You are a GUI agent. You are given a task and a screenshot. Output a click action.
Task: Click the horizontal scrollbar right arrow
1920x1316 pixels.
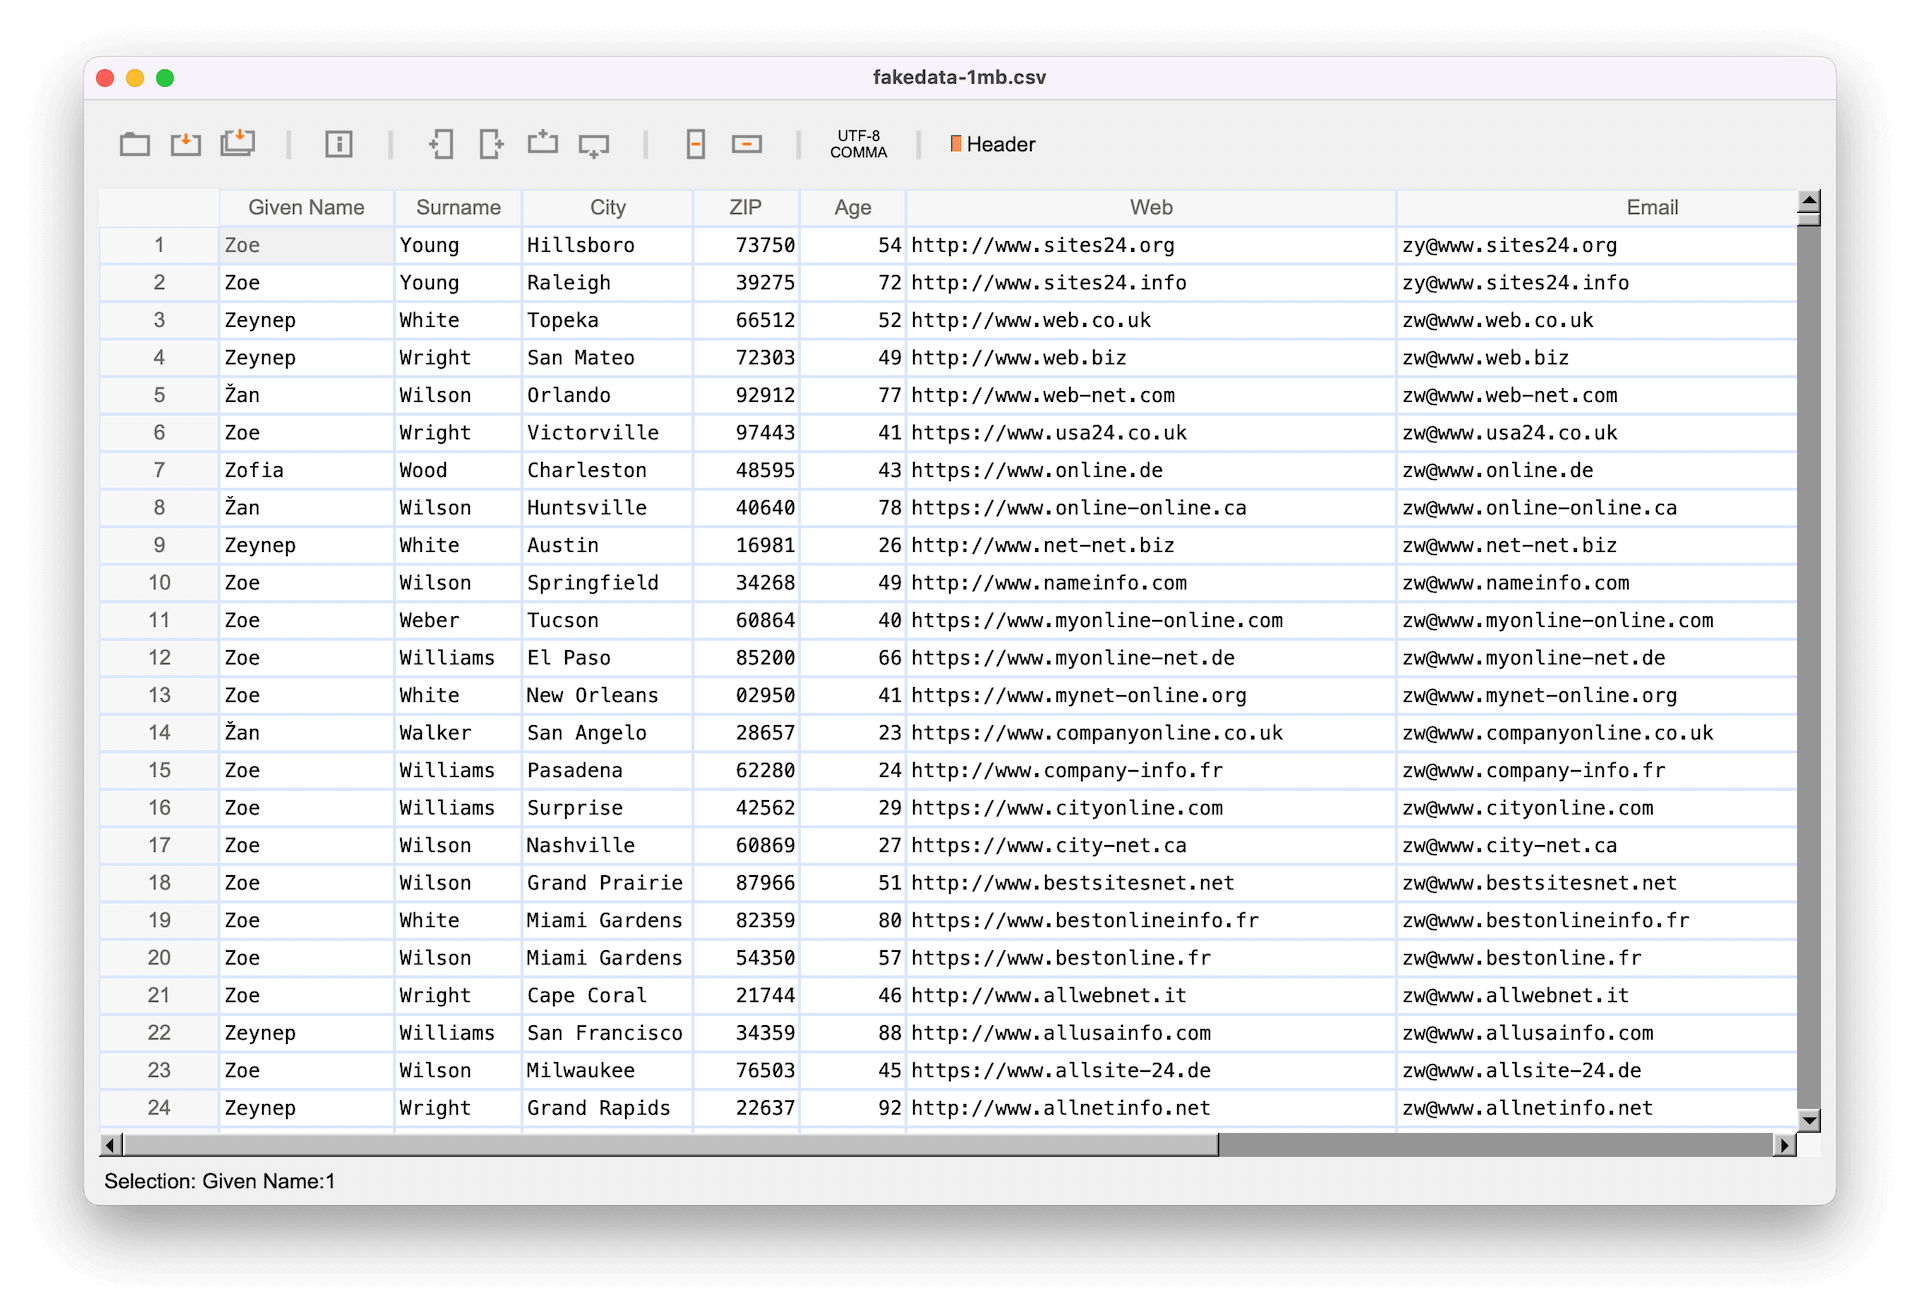click(x=1784, y=1145)
